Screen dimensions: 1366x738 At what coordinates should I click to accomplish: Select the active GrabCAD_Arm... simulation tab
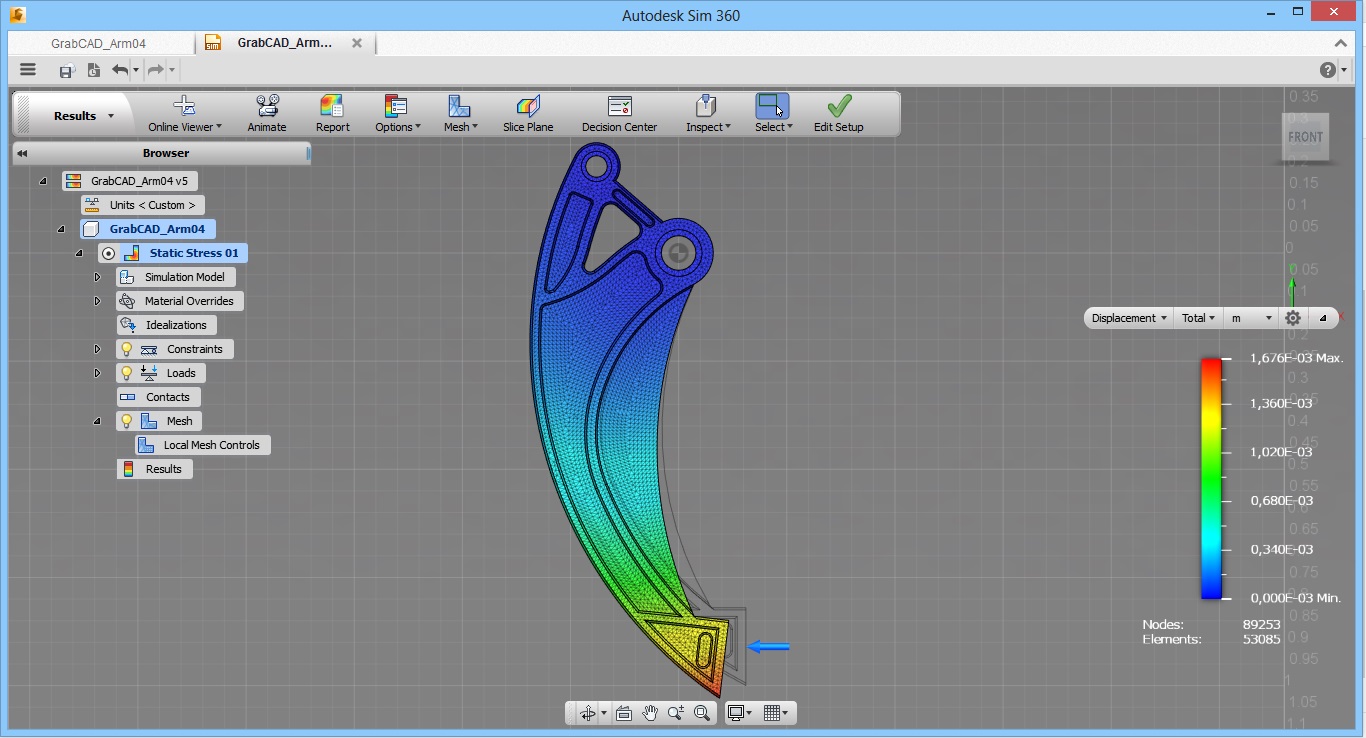(x=284, y=43)
